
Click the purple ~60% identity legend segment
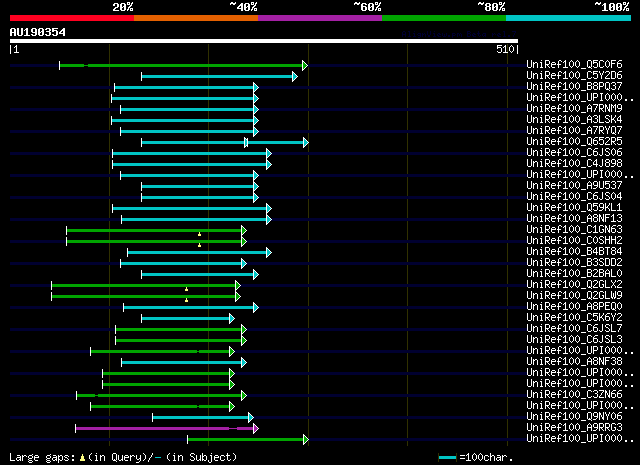(320, 18)
